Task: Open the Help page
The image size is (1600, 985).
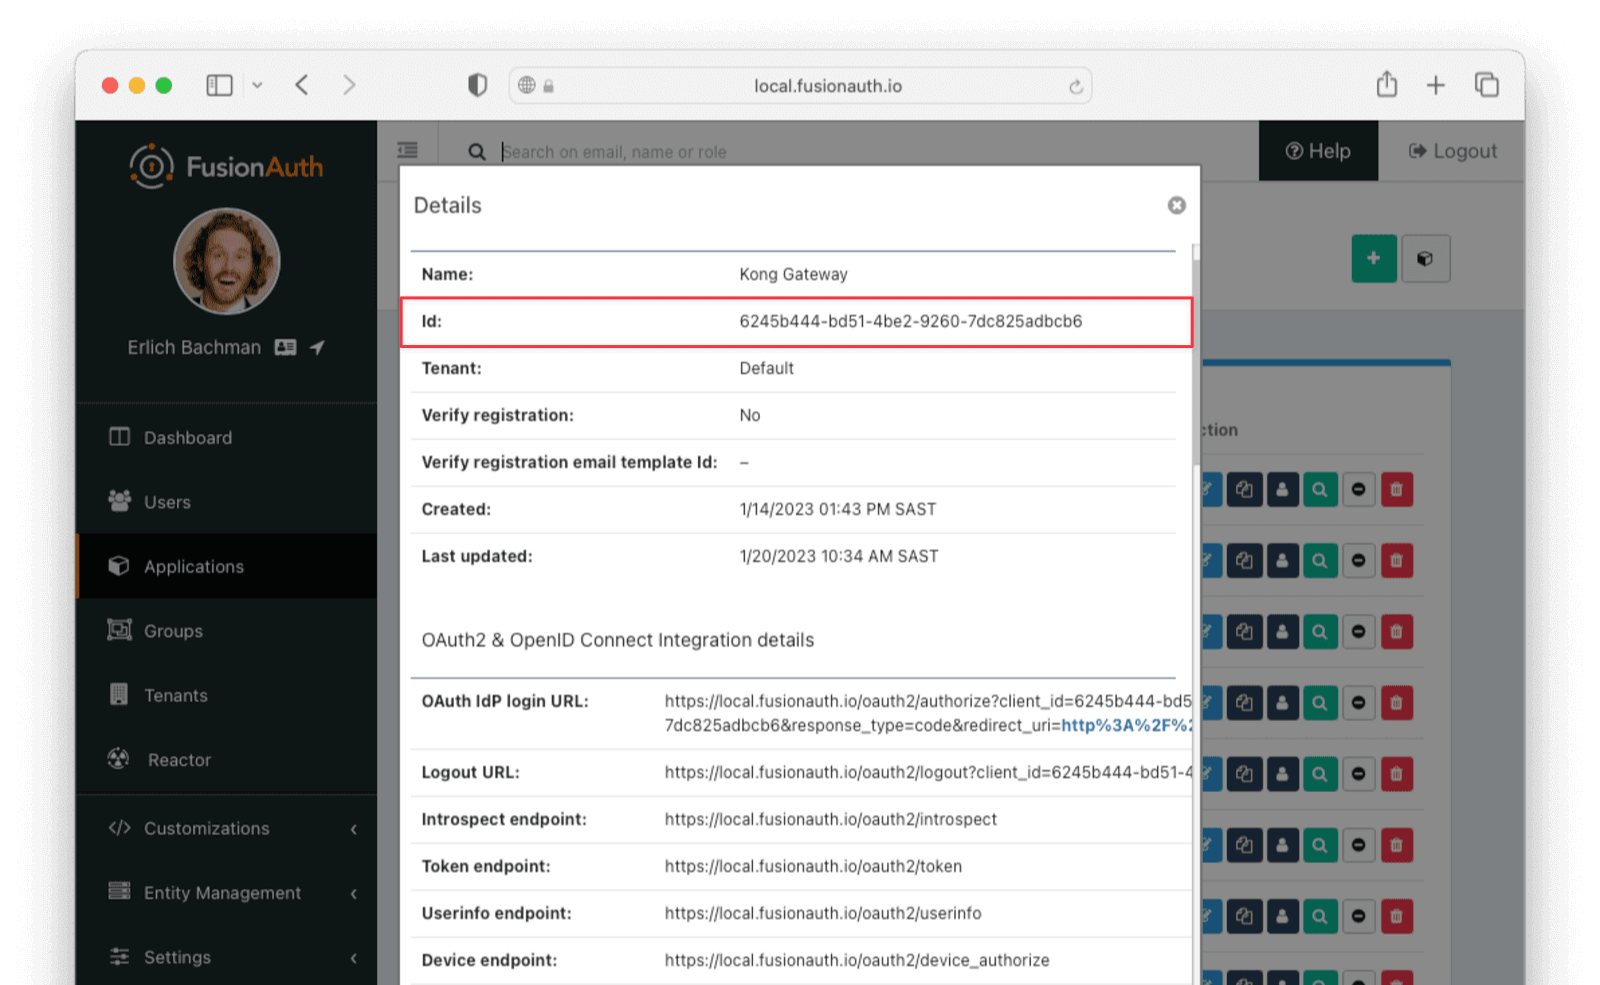Action: coord(1318,151)
